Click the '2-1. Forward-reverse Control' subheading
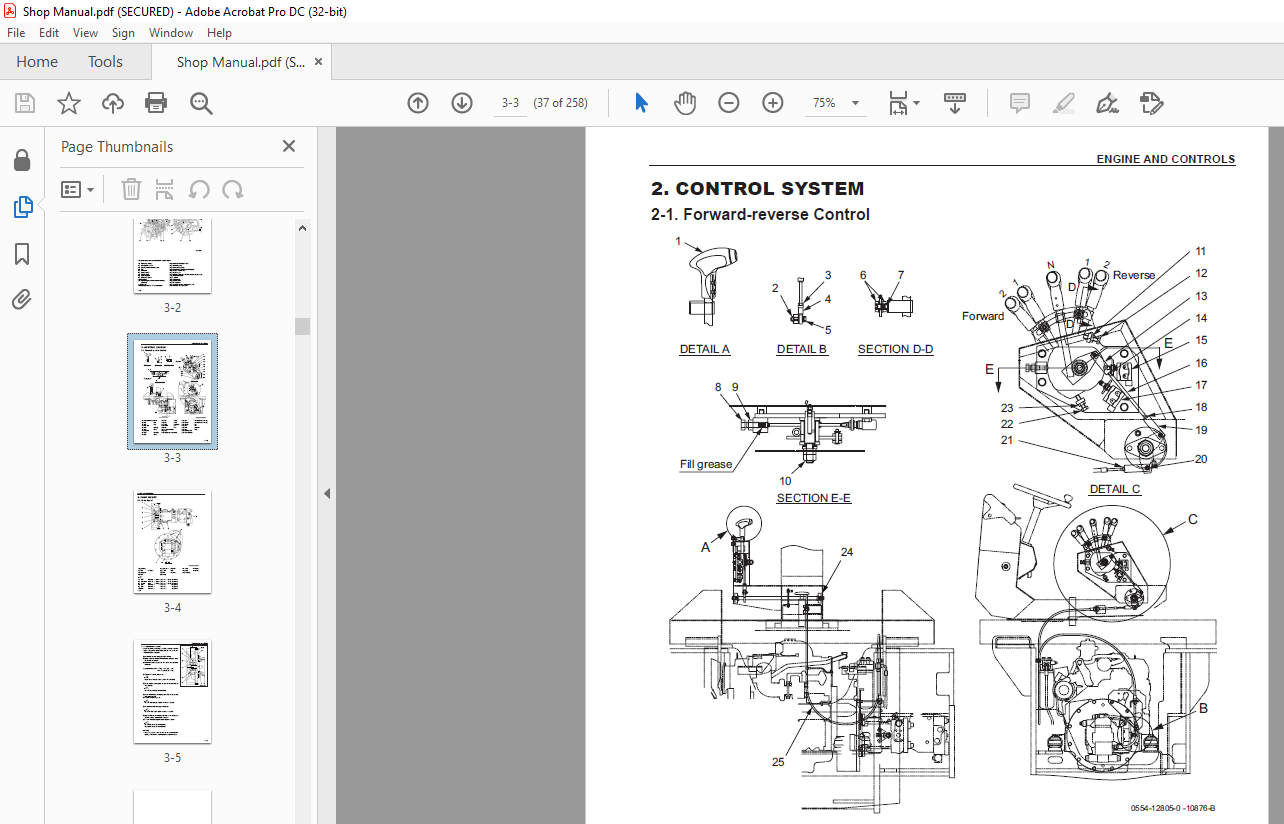 760,214
